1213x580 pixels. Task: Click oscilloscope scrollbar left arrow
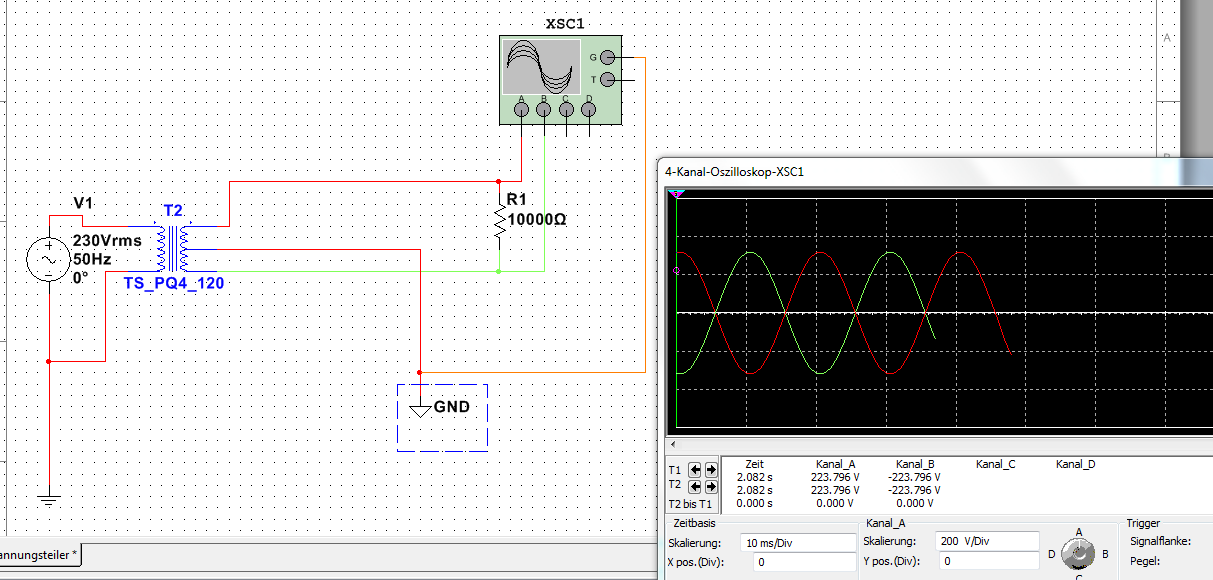[x=673, y=444]
